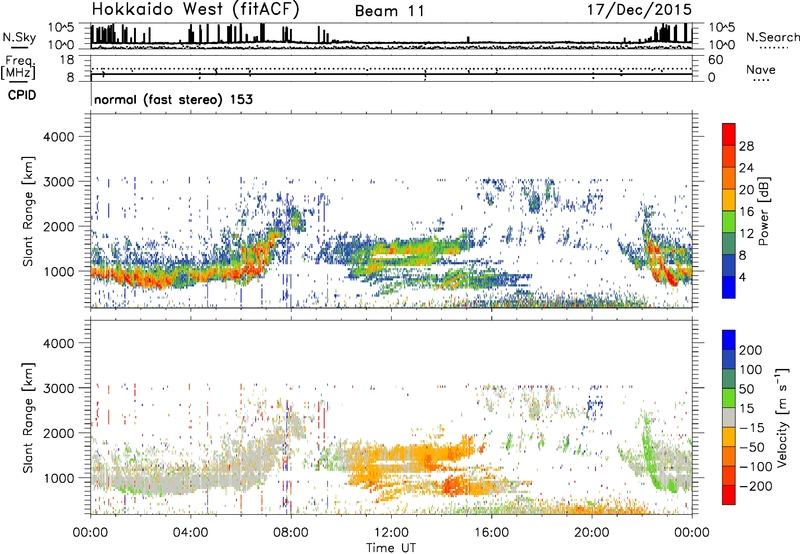The height and width of the screenshot is (554, 800).
Task: Click the 'Velocity [m s-1]' colorbar title
Action: 782,417
